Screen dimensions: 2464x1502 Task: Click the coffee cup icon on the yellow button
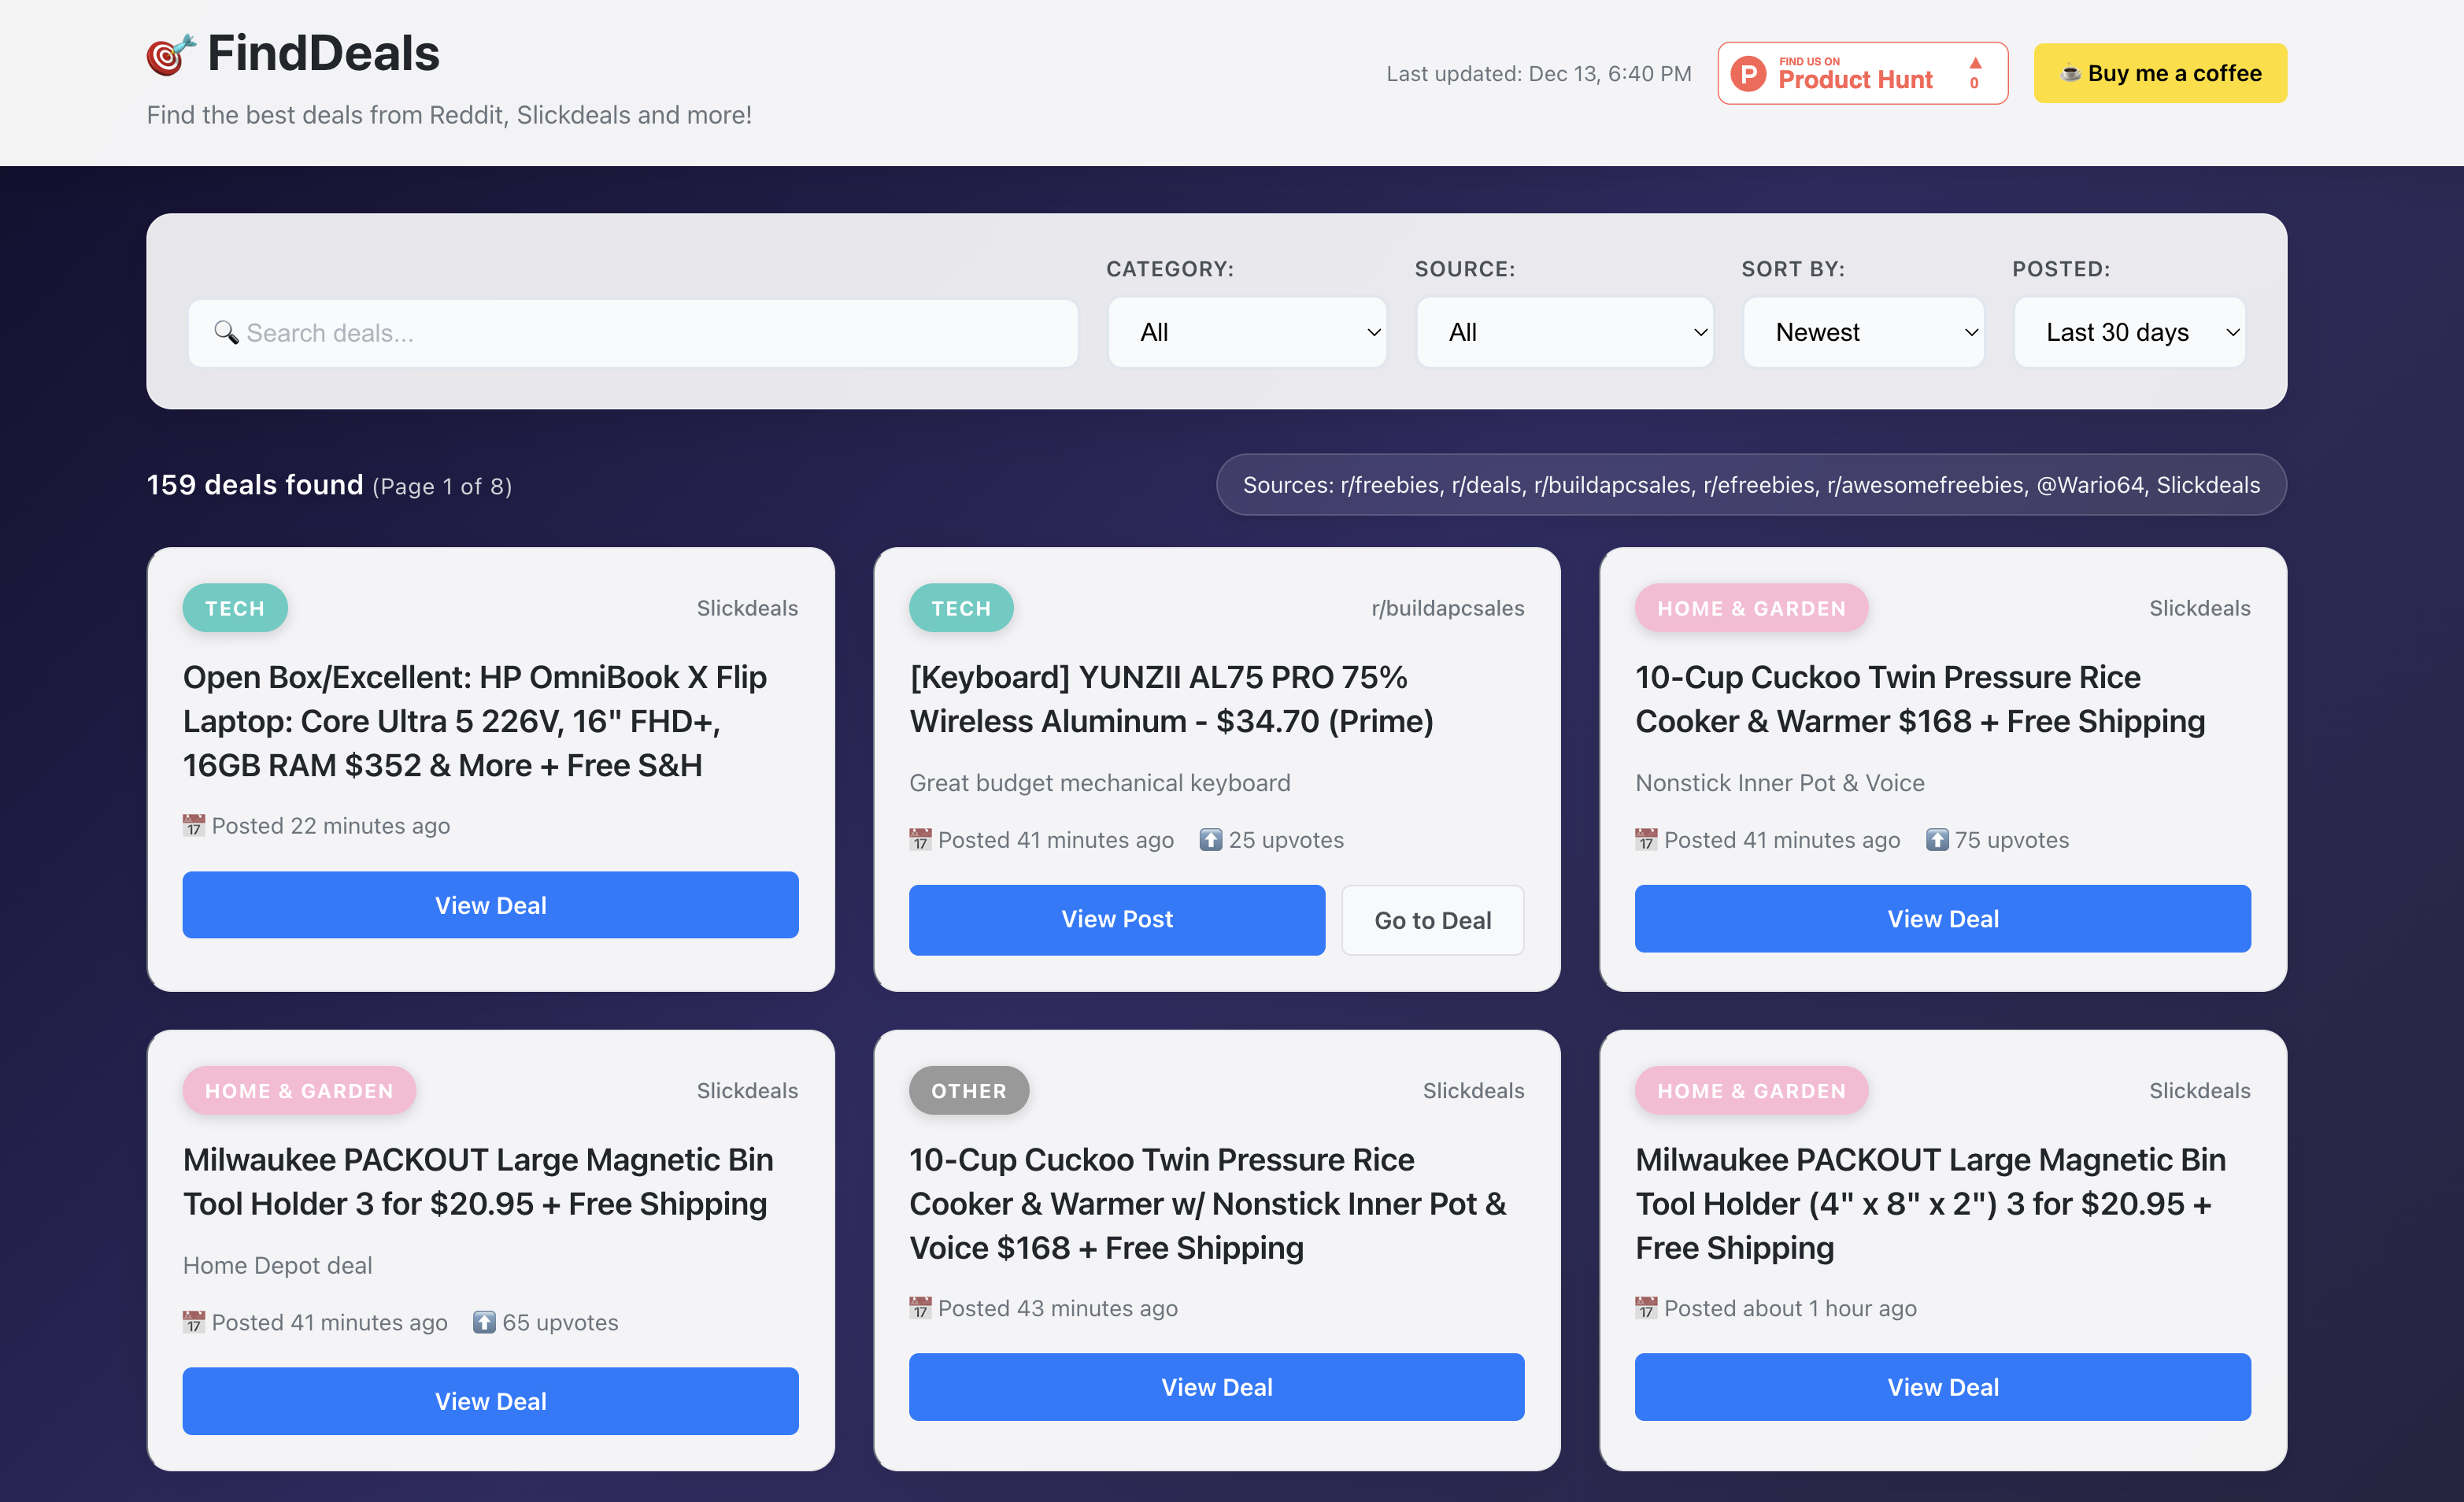point(2070,73)
